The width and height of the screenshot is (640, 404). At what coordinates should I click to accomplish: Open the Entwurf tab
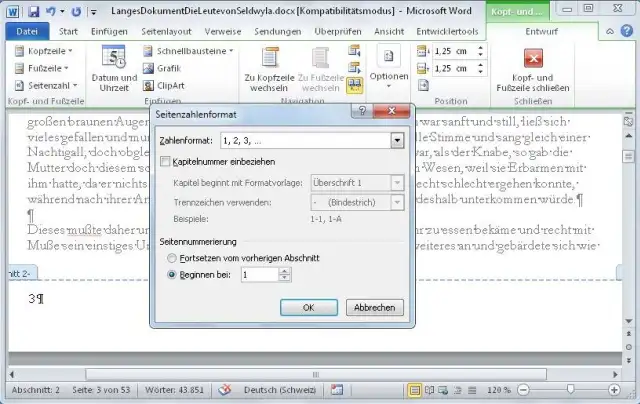pyautogui.click(x=541, y=31)
